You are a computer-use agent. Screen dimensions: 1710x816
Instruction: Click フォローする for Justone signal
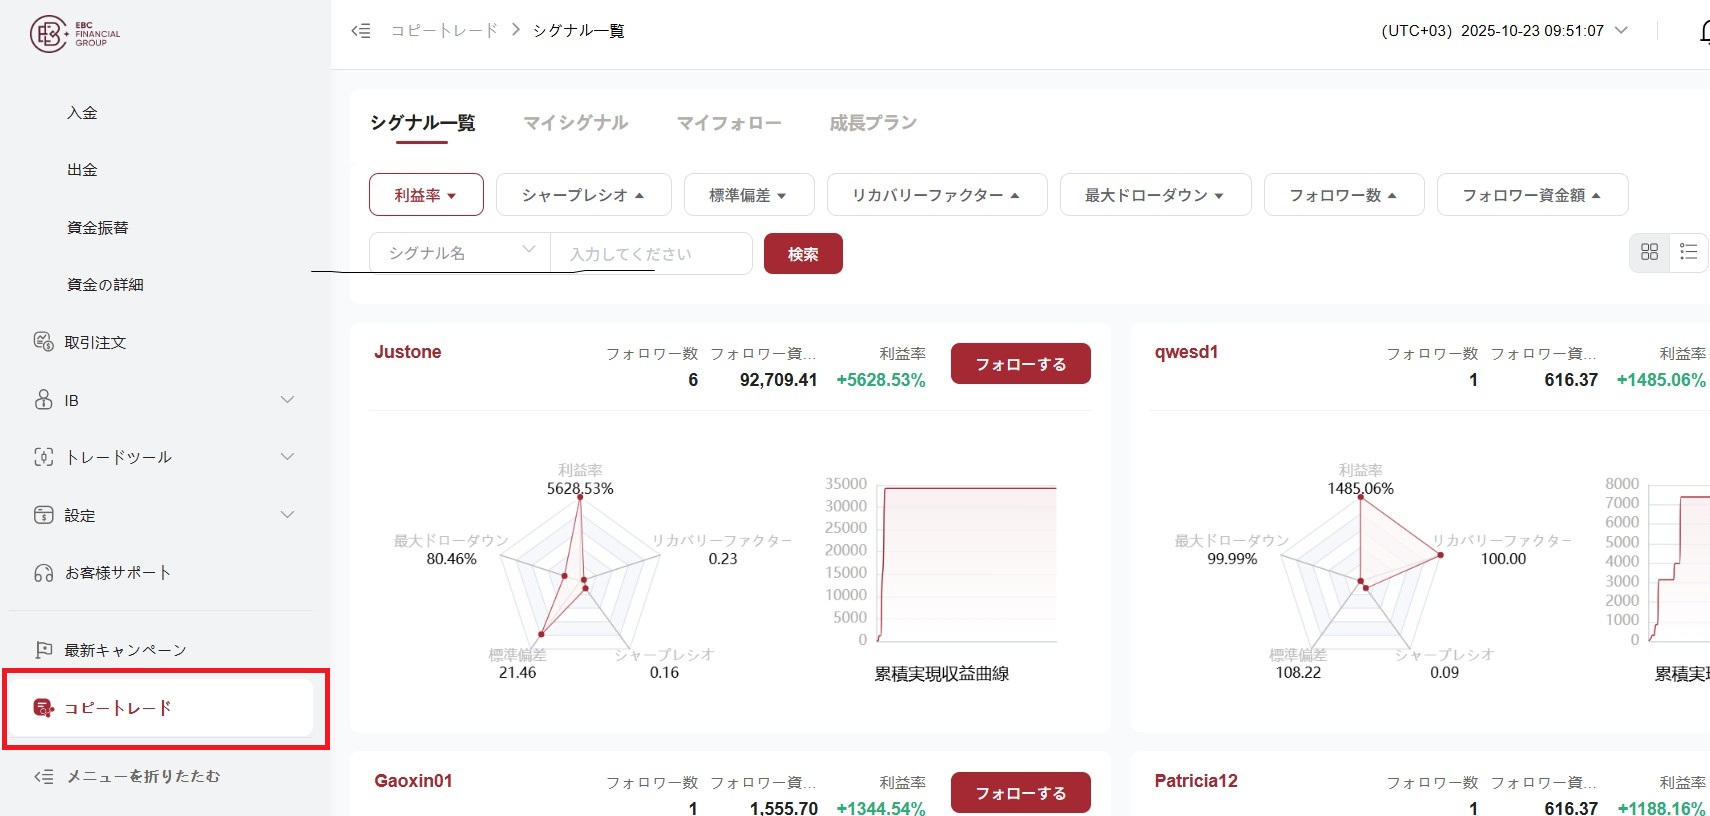click(x=1020, y=364)
